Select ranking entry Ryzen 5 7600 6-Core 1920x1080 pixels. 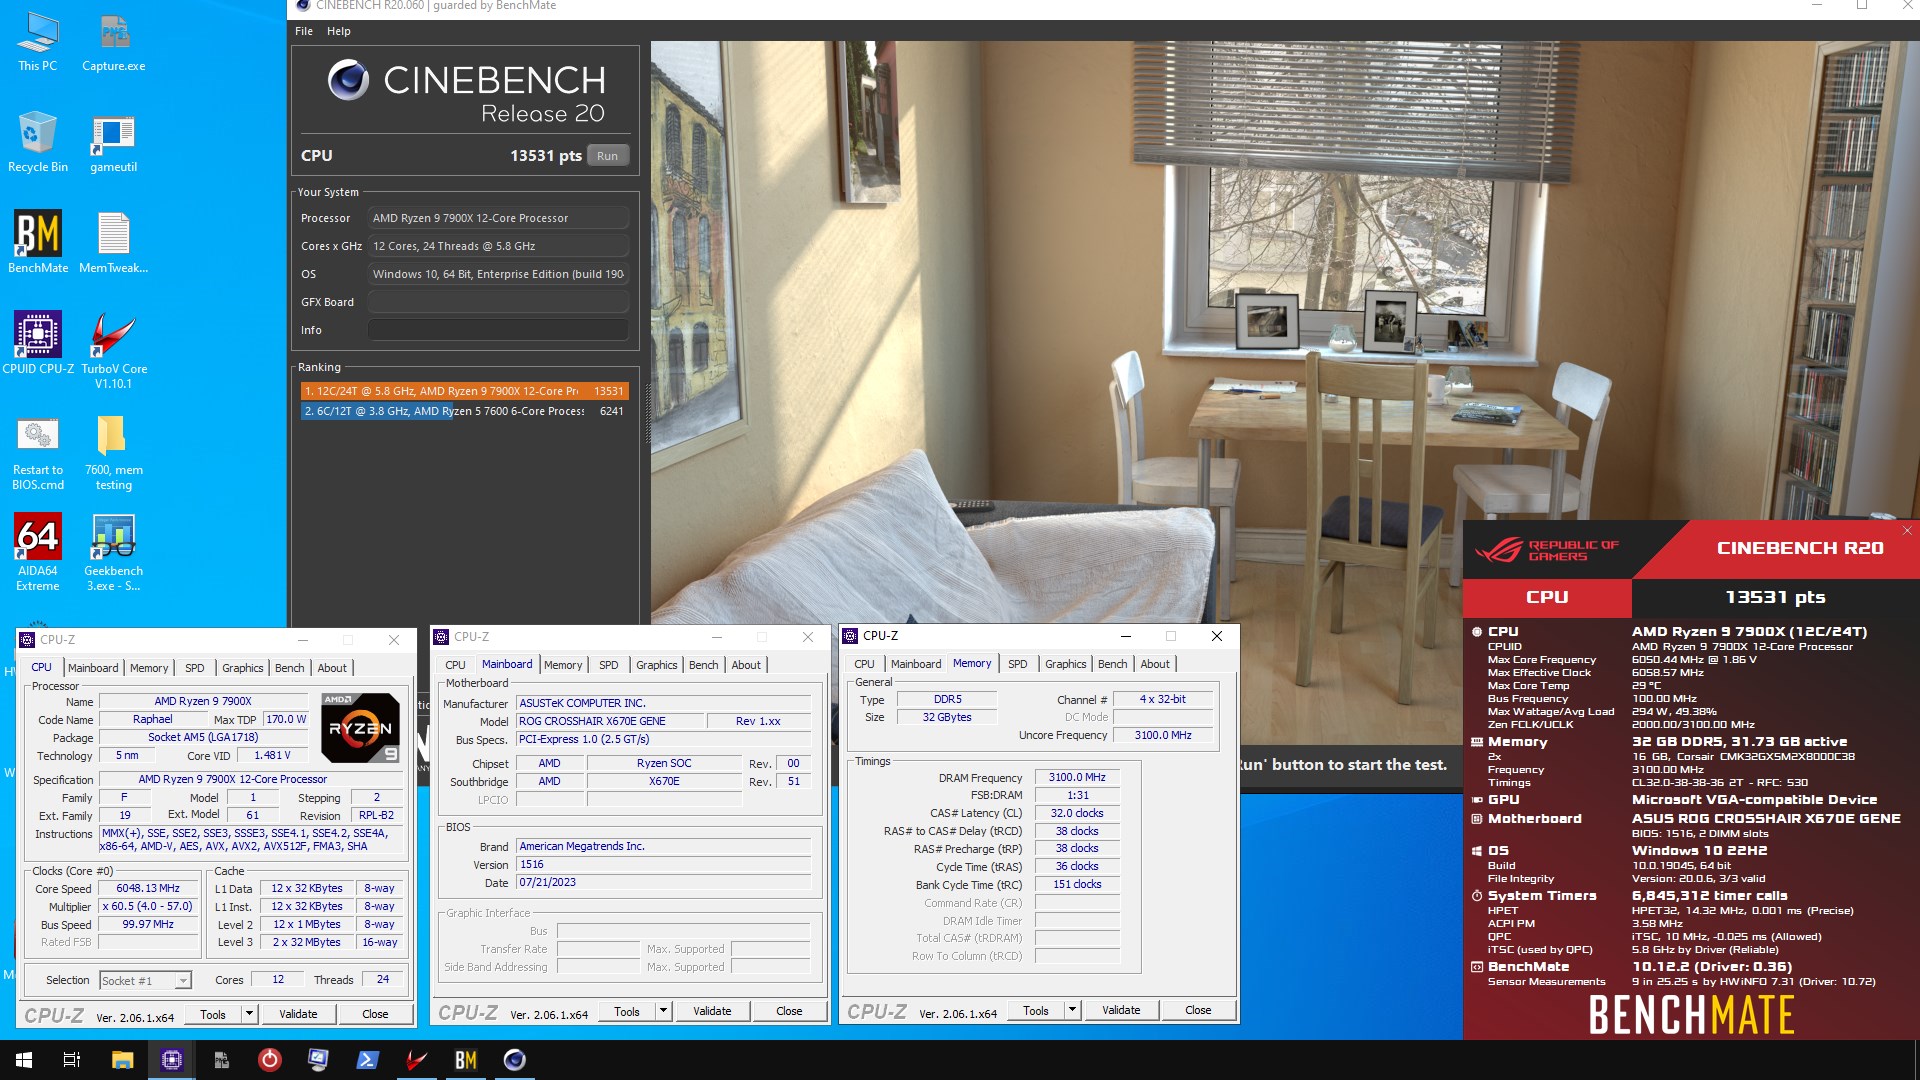465,411
